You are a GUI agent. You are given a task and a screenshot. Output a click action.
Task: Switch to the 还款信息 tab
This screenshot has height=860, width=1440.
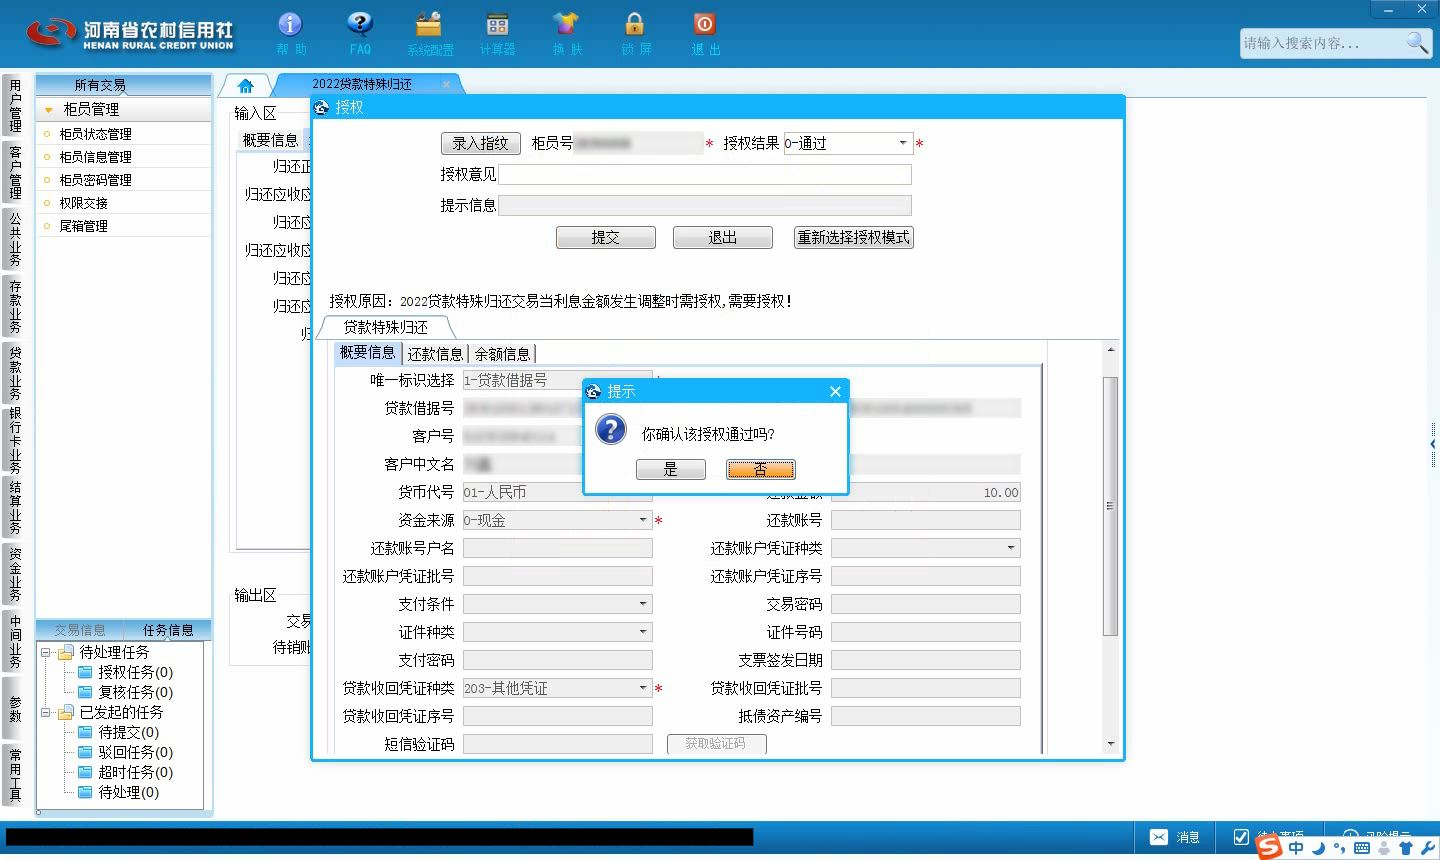point(435,353)
